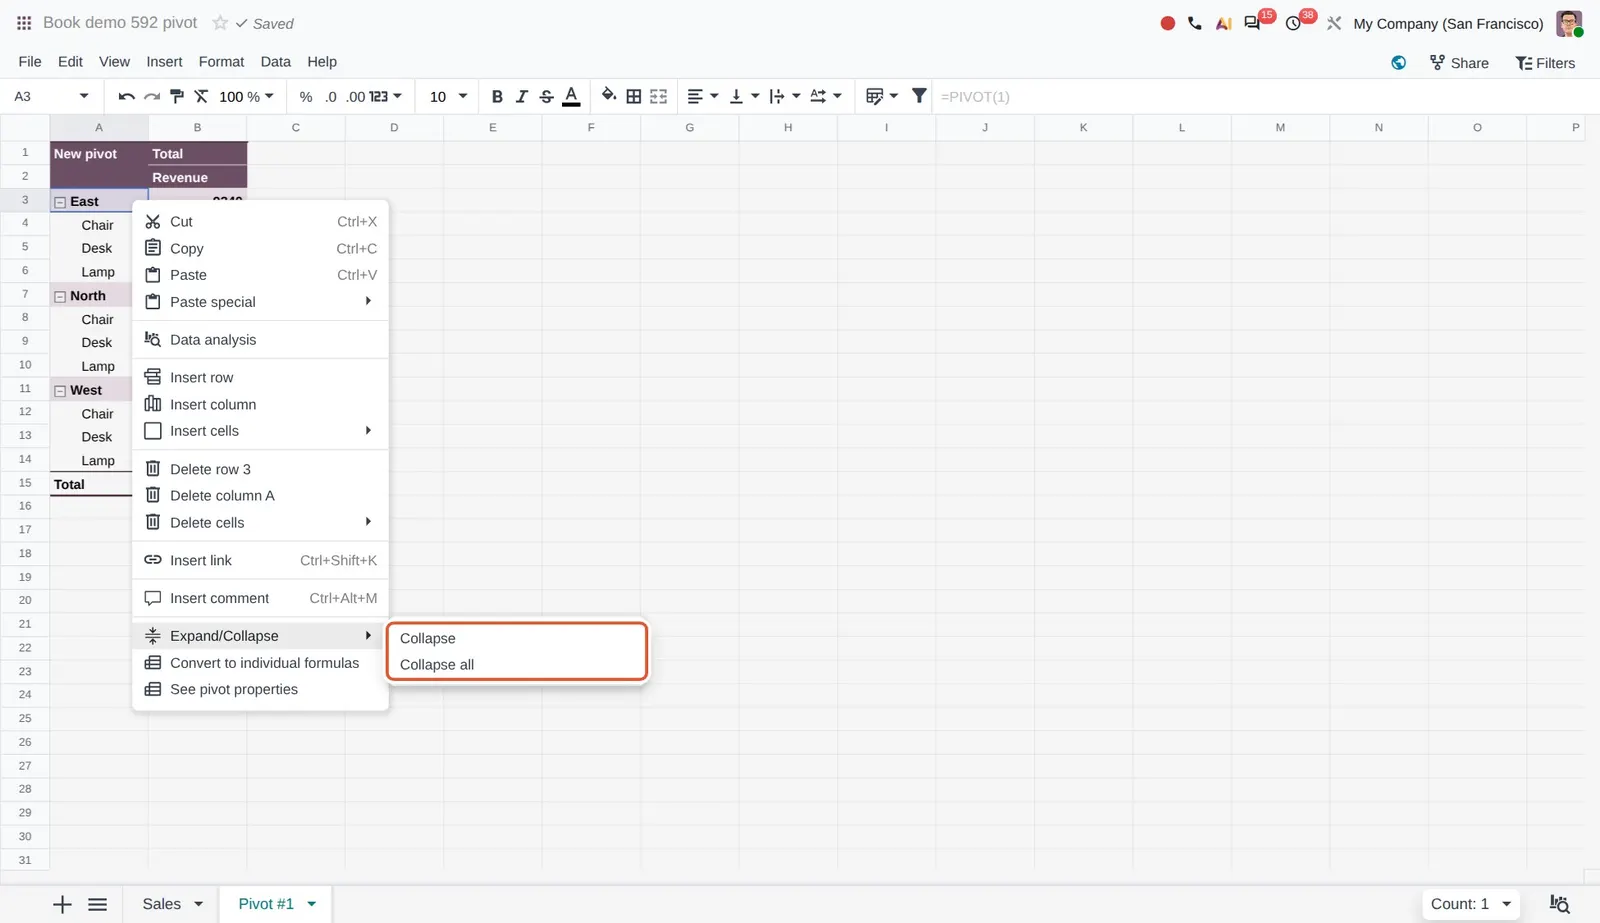Click the red recording dot icon
Image resolution: width=1600 pixels, height=923 pixels.
point(1167,23)
